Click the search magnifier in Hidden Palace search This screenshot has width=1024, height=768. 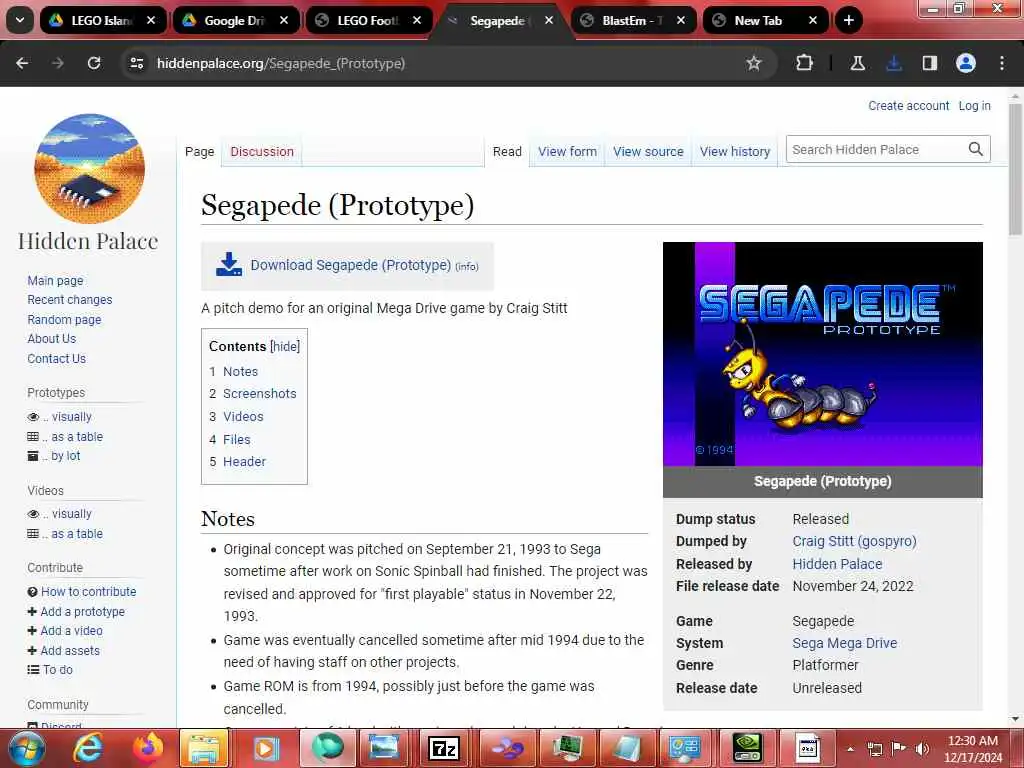coord(976,150)
